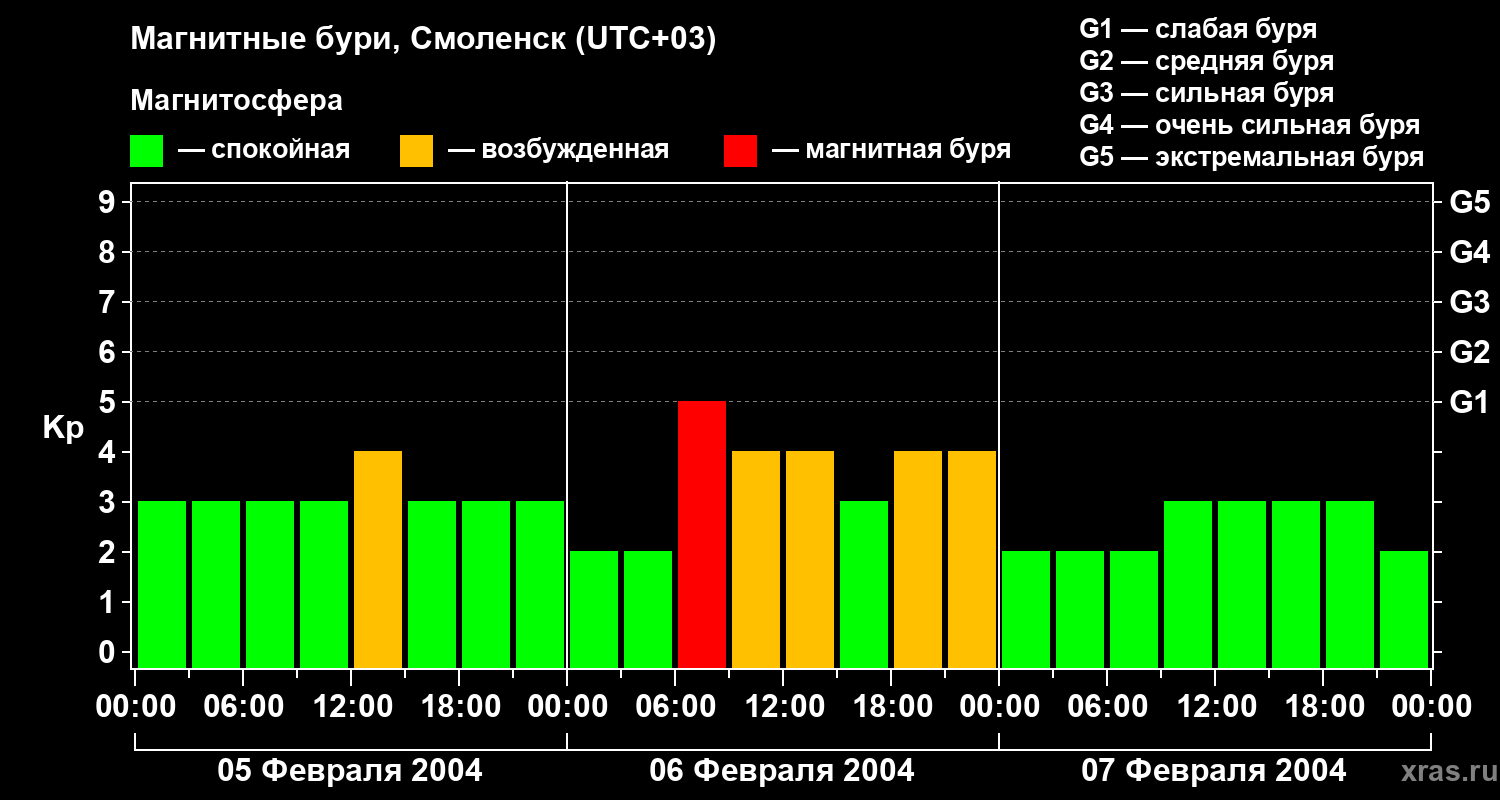Click the '06 Февраля 2004' date label

click(x=782, y=771)
